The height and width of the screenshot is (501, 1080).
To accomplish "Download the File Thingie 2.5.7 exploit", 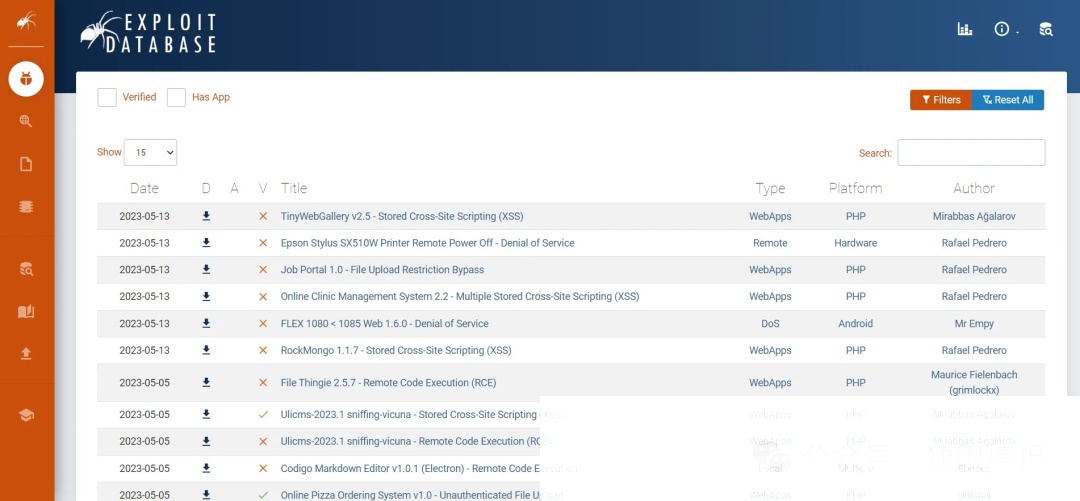I will pos(206,382).
